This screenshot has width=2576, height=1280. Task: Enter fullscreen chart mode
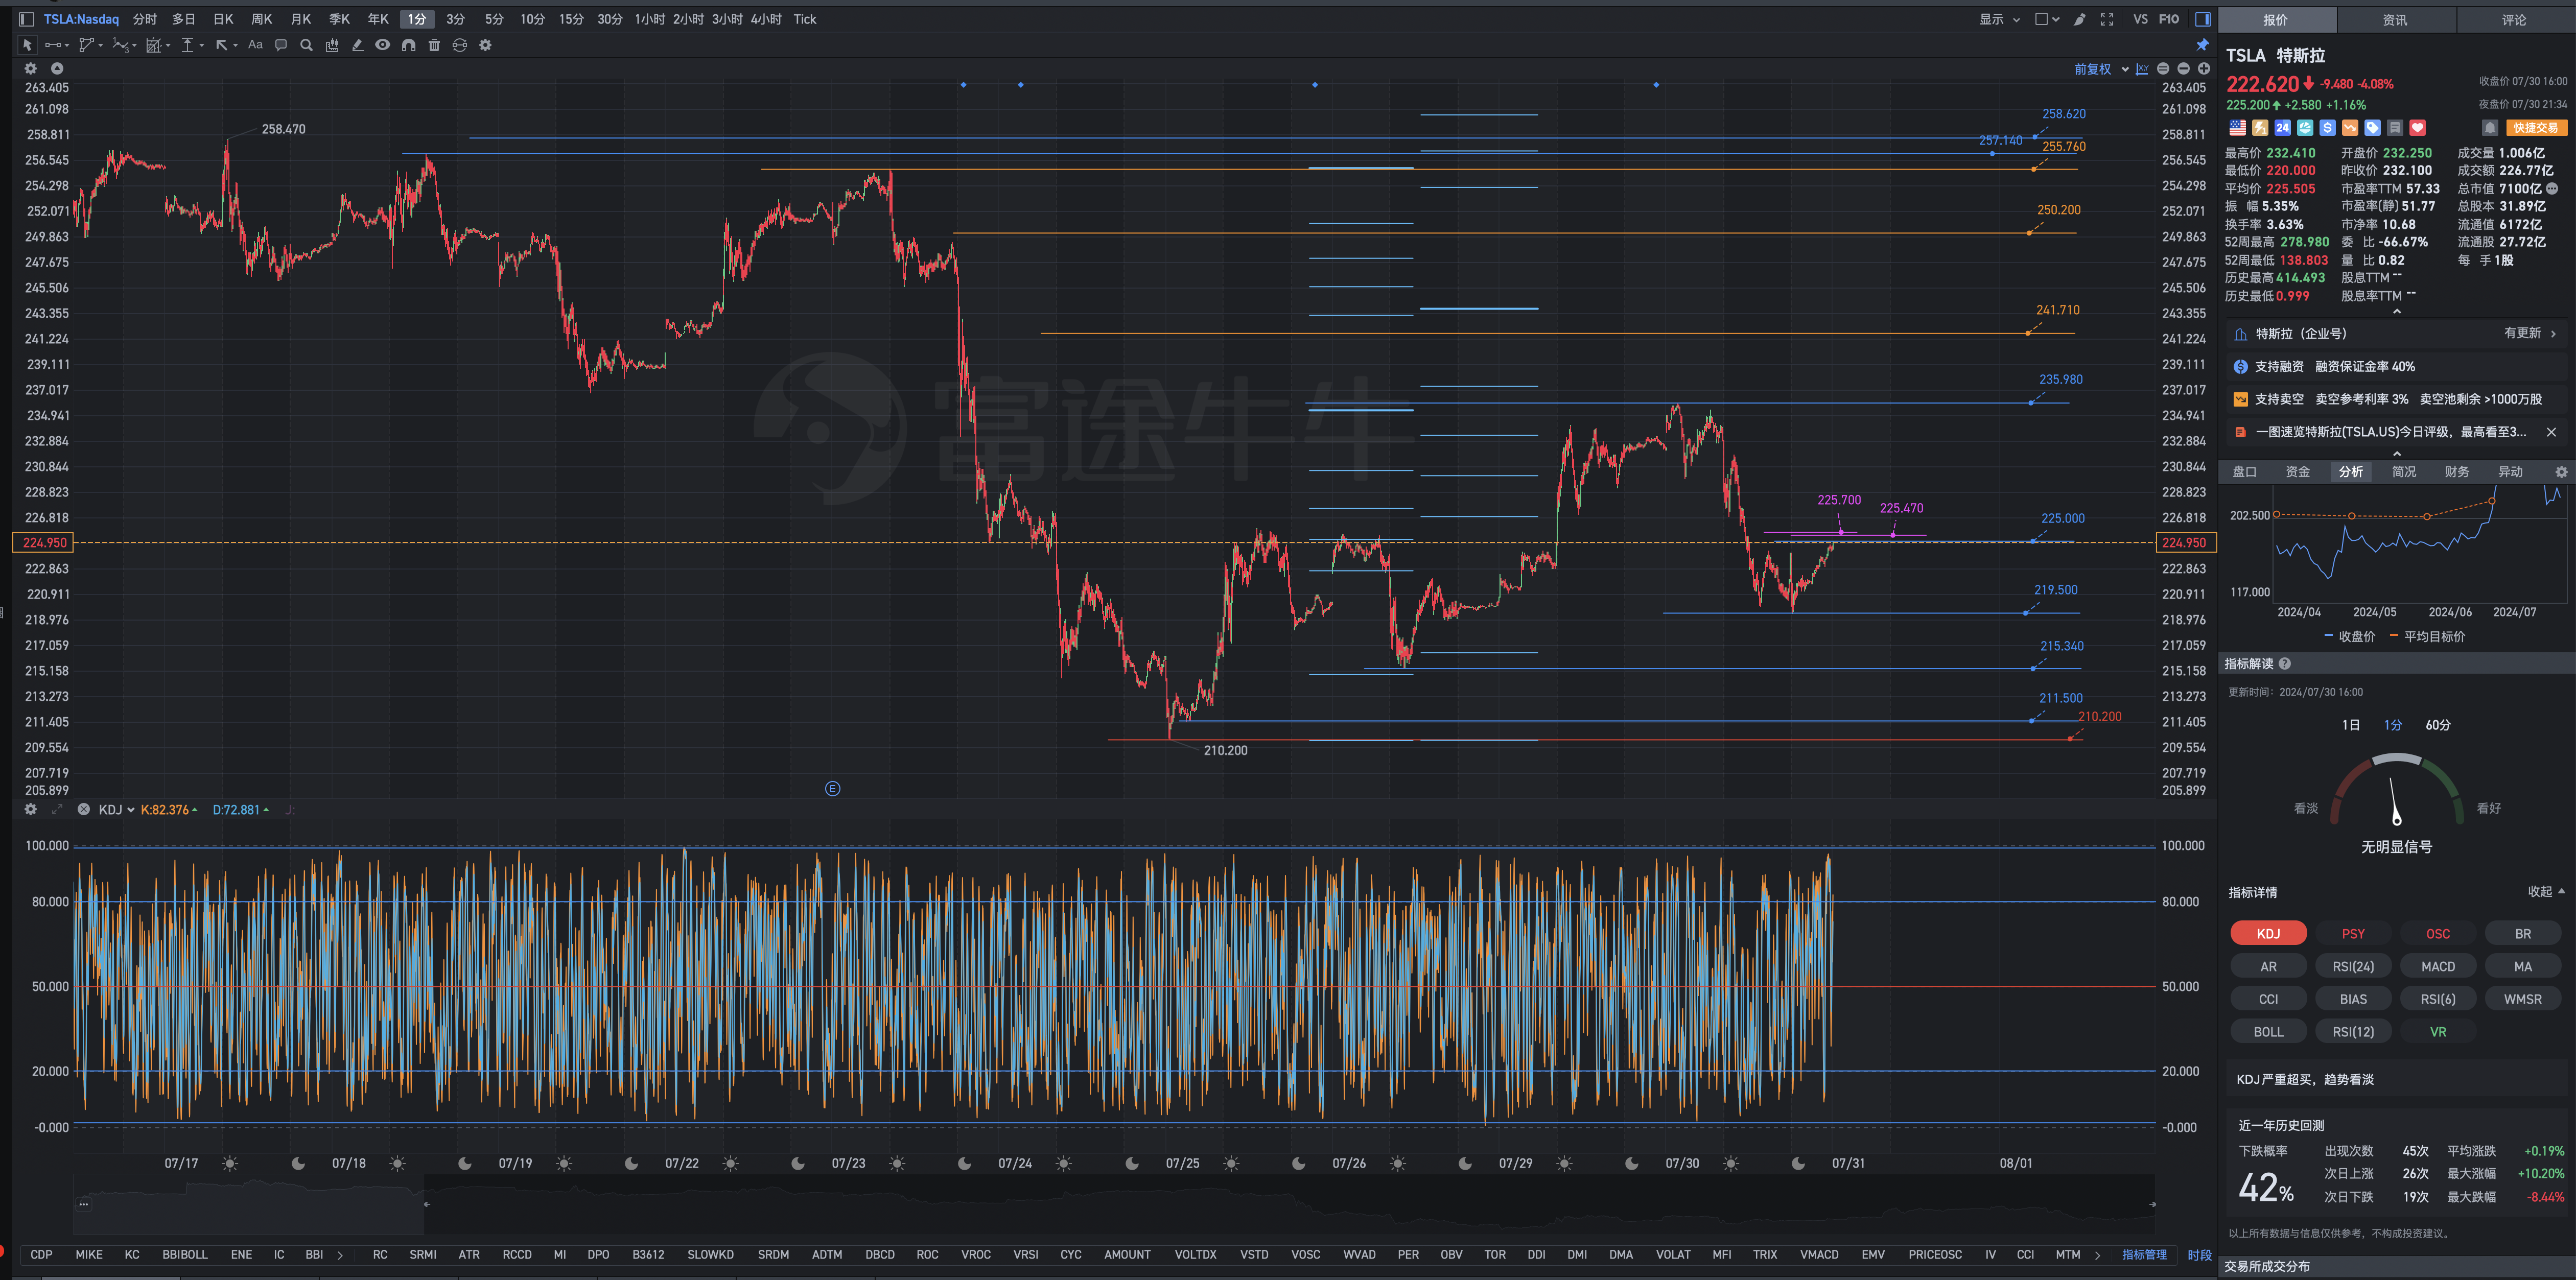[2107, 19]
